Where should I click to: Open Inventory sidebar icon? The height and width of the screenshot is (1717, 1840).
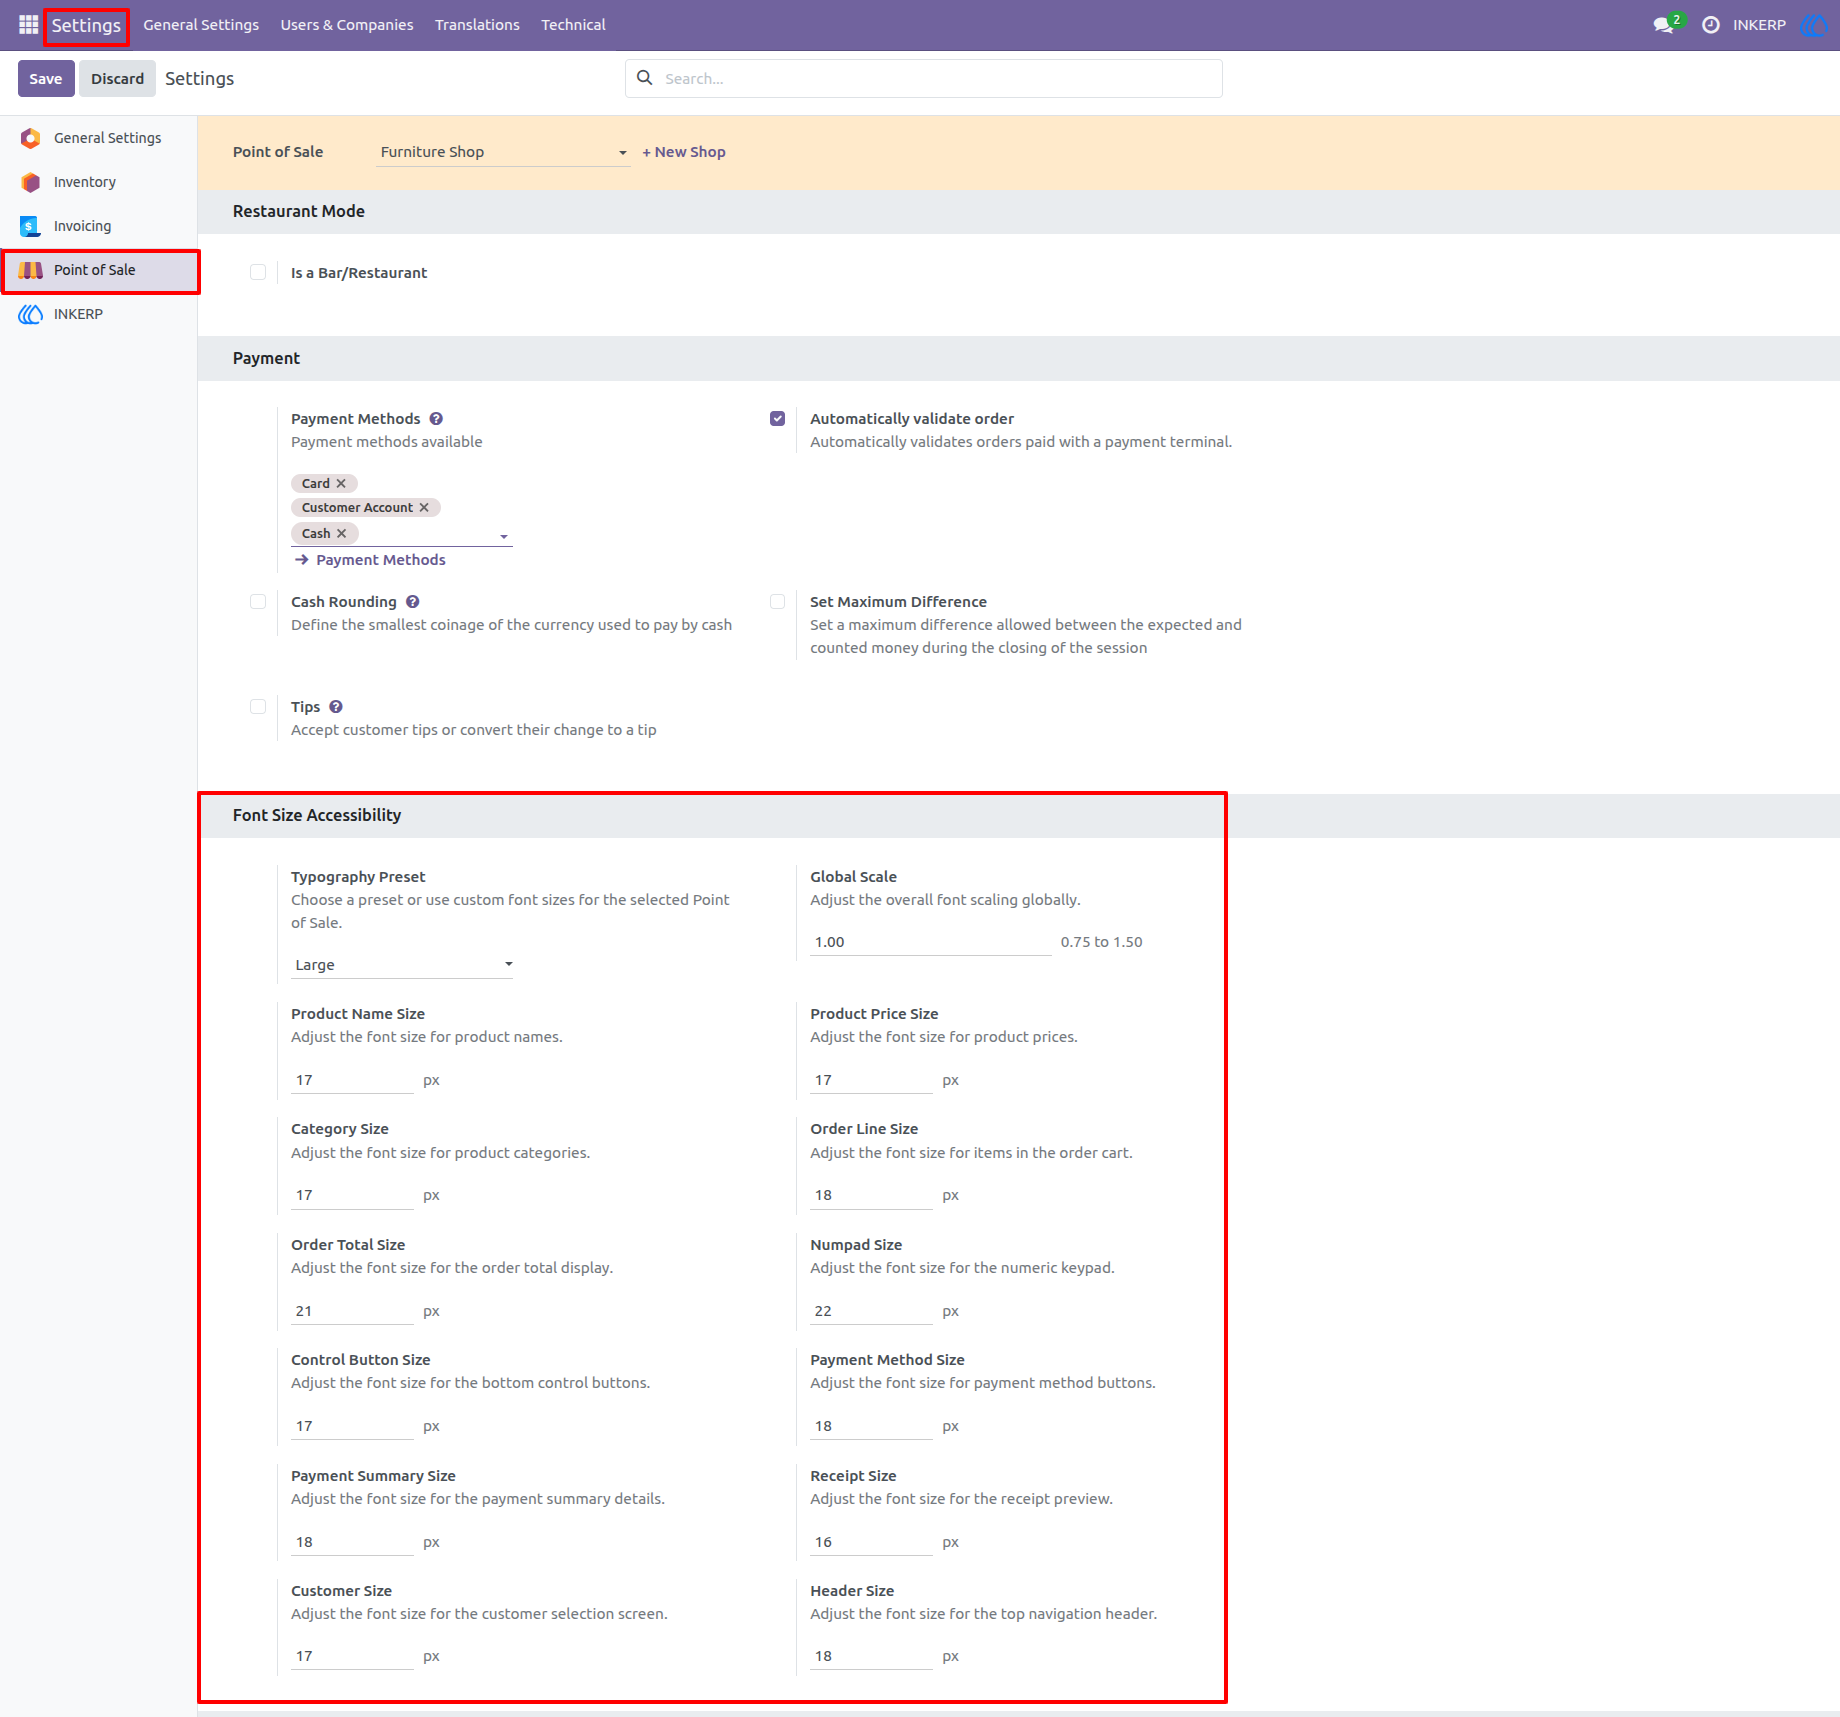[x=31, y=182]
